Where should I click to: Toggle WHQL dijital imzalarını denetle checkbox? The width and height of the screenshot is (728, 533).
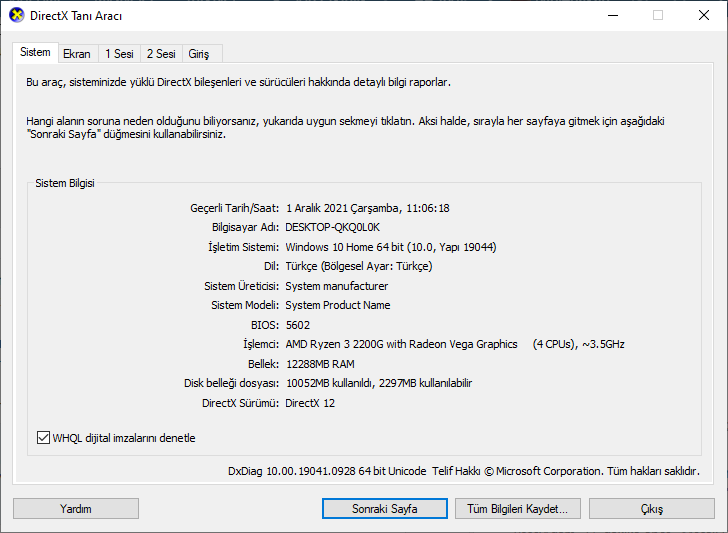43,438
